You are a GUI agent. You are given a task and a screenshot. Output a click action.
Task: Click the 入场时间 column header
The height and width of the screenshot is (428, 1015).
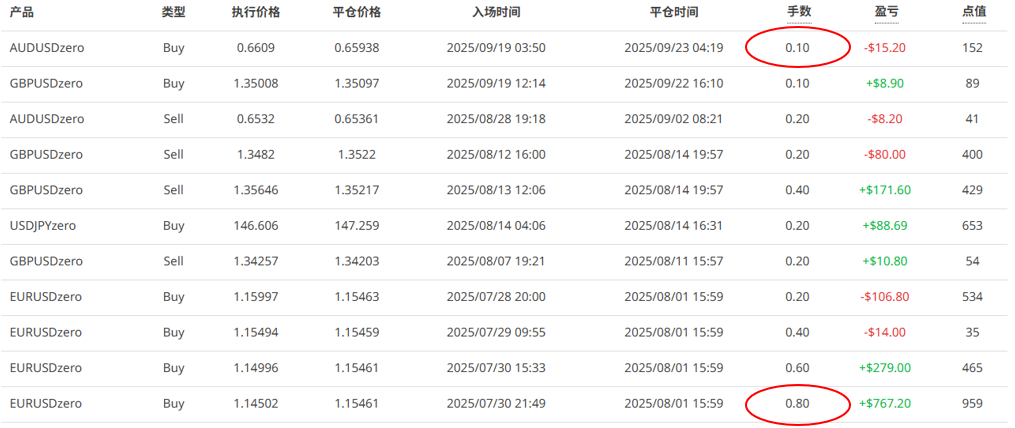pyautogui.click(x=495, y=12)
